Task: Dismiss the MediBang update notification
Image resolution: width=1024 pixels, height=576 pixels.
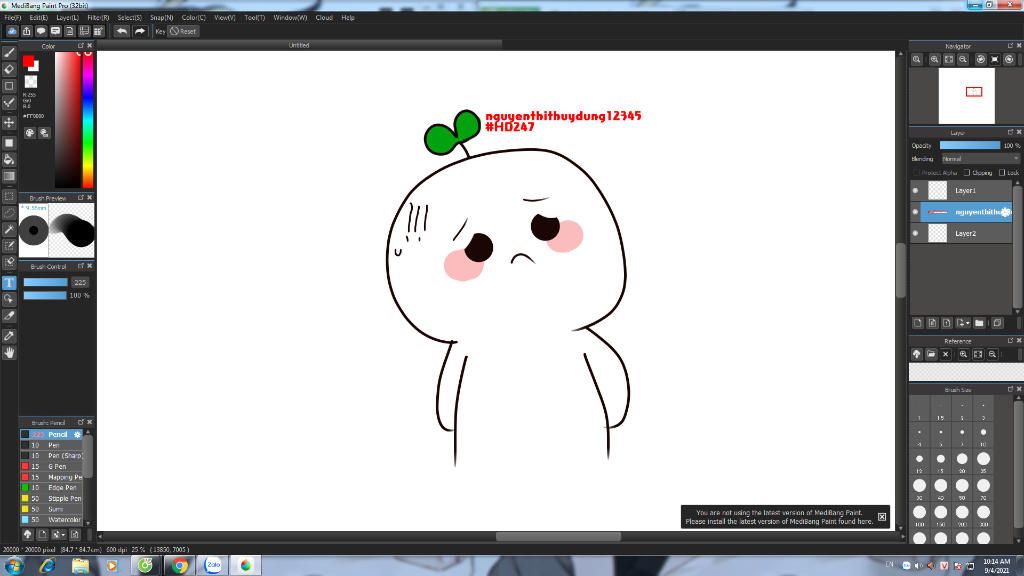Action: tap(882, 517)
